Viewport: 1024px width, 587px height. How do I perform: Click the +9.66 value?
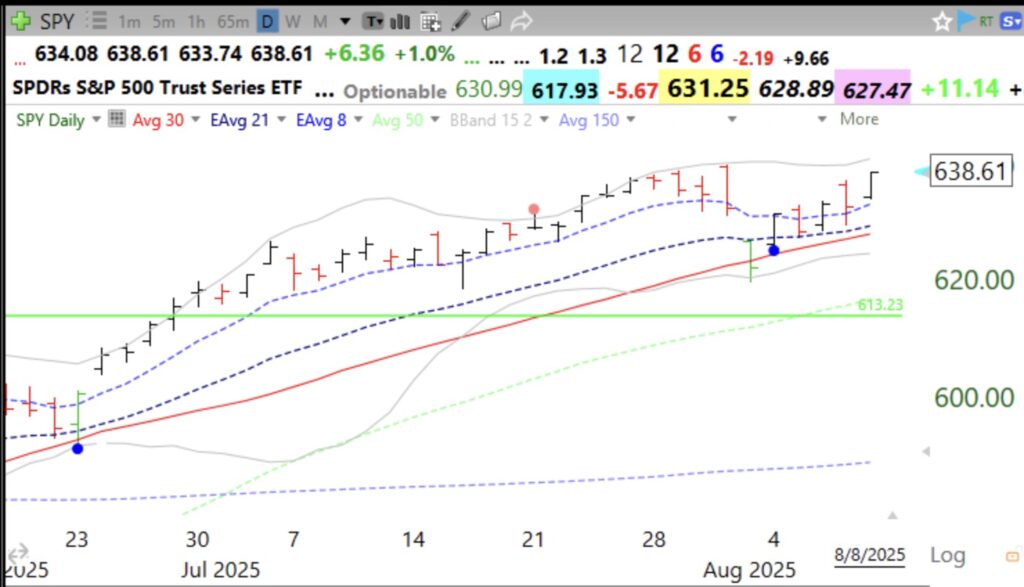(x=806, y=59)
